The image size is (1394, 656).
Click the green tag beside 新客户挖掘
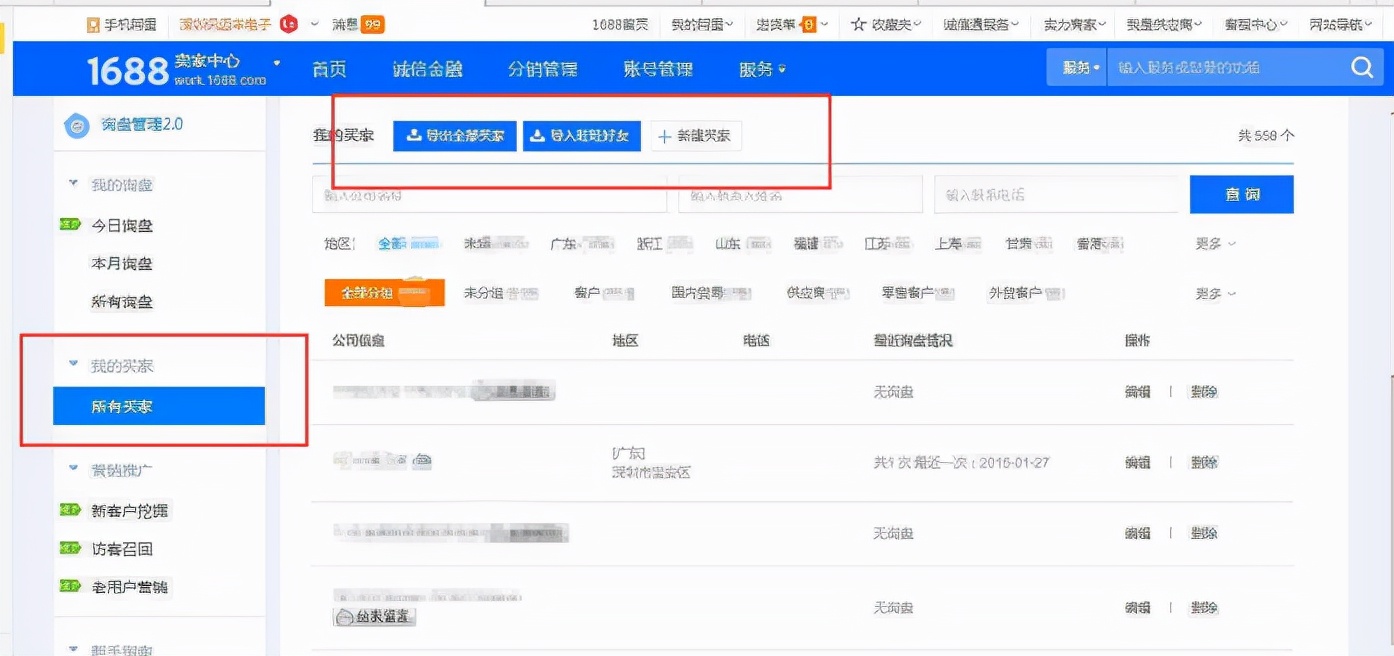click(x=70, y=511)
